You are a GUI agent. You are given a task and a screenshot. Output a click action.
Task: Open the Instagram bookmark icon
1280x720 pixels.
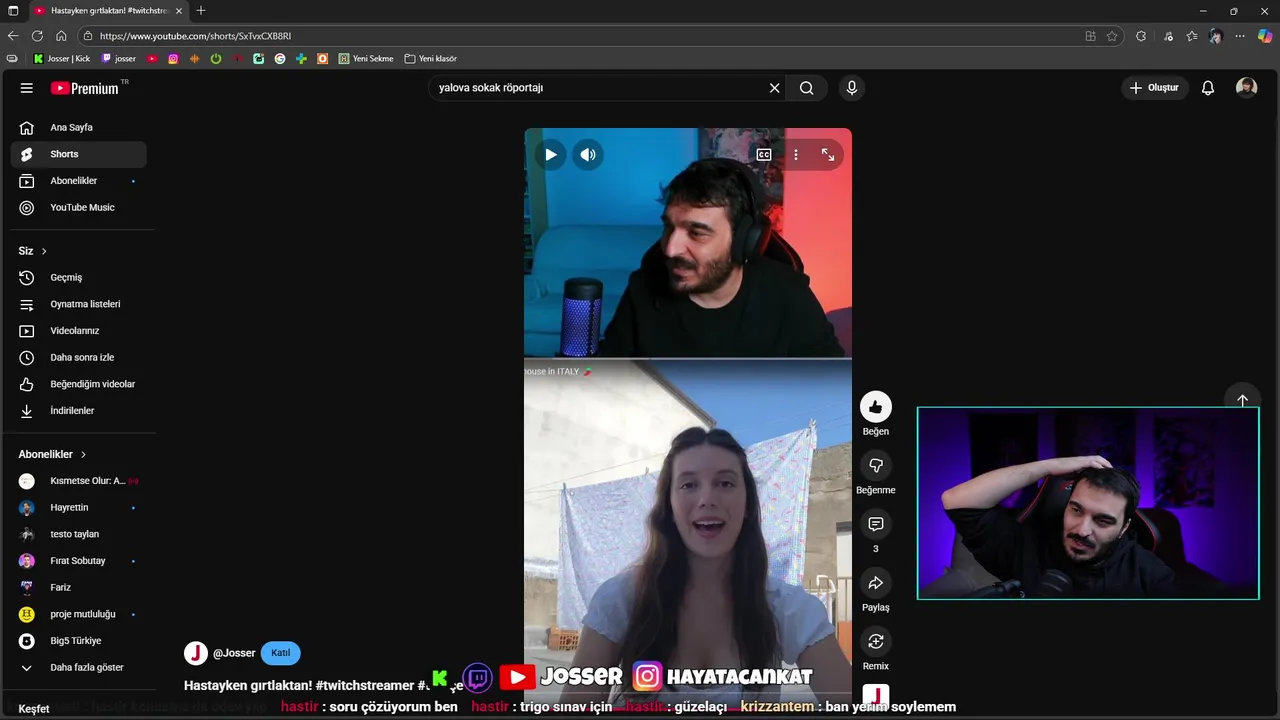pos(173,59)
